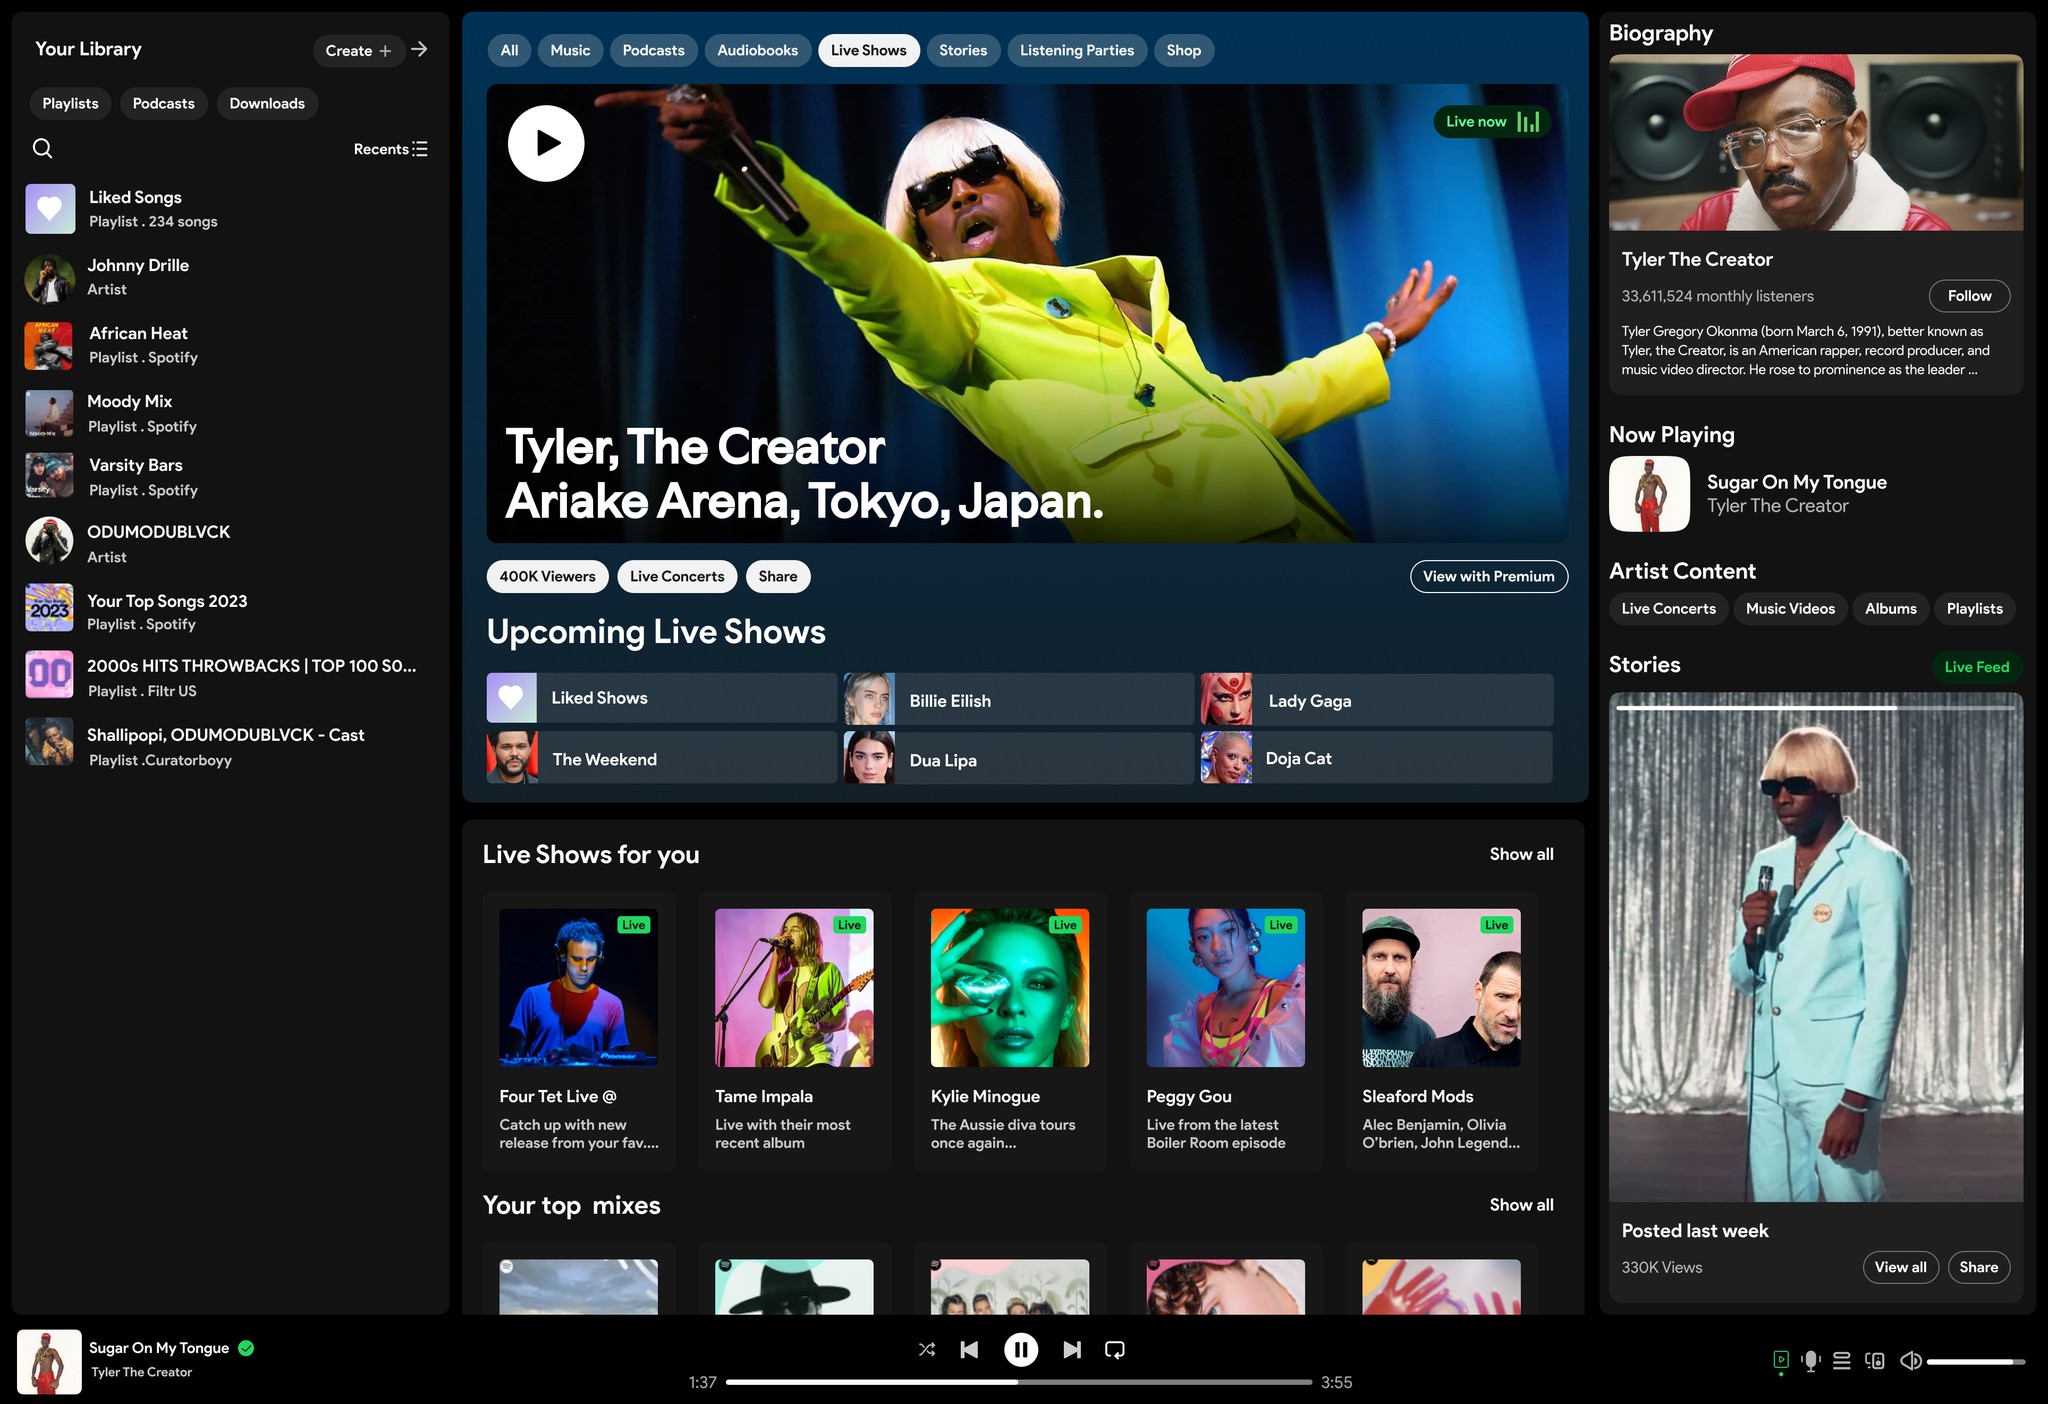The image size is (2048, 1404).
Task: Pause the current song
Action: pyautogui.click(x=1020, y=1349)
